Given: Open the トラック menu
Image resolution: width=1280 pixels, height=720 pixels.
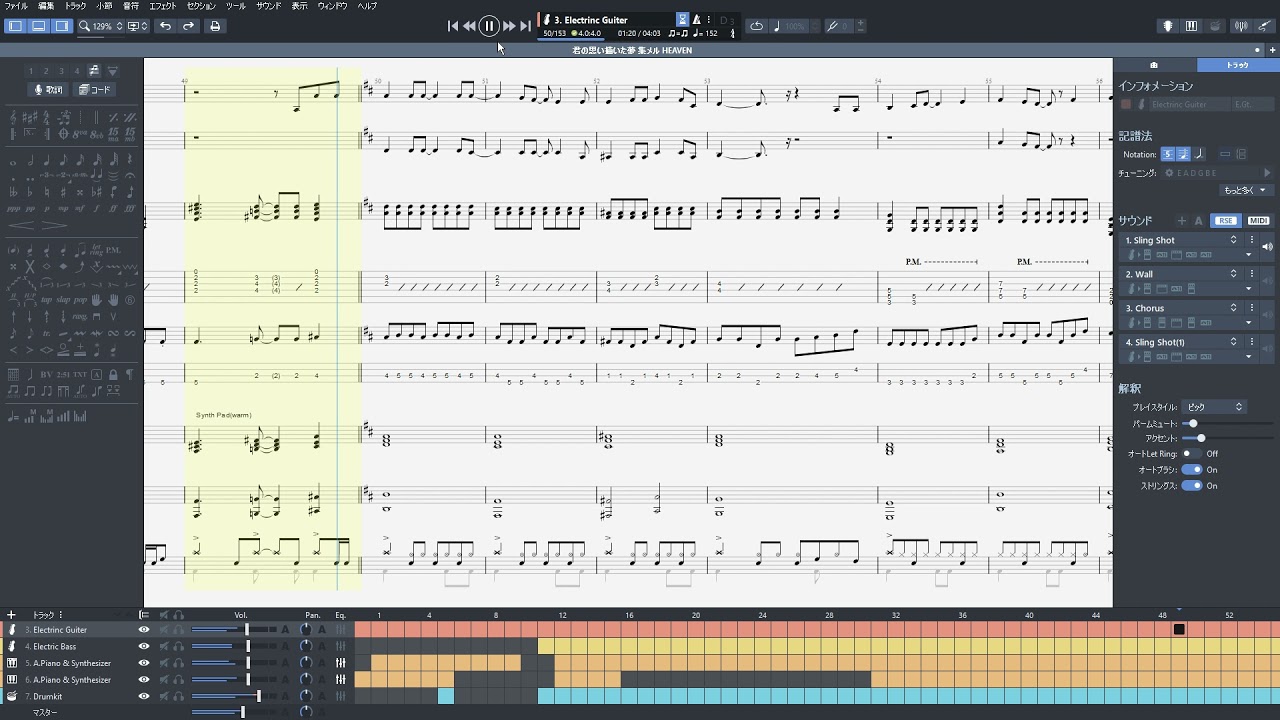Looking at the screenshot, I should coord(76,6).
